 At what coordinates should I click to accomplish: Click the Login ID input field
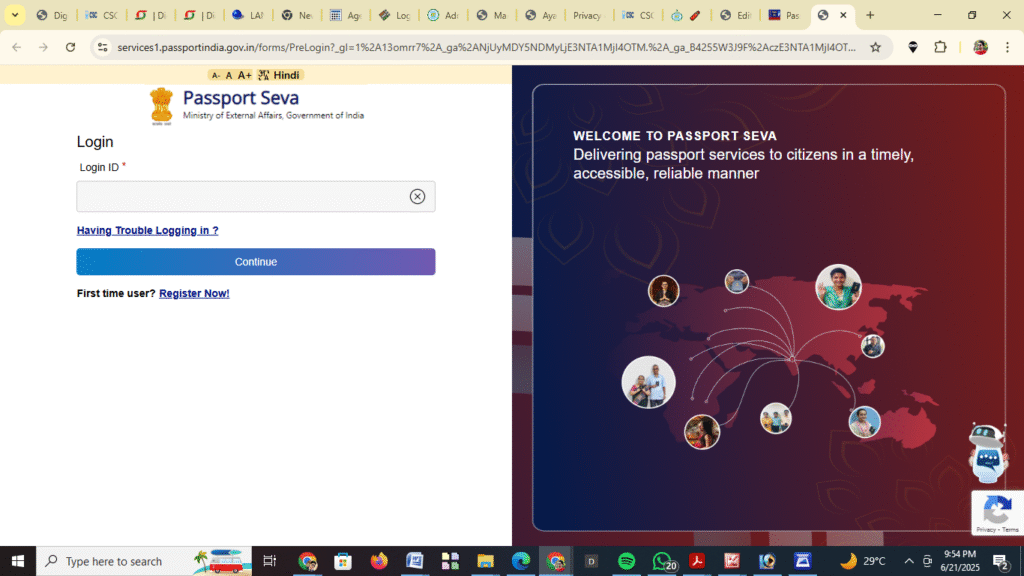(255, 197)
